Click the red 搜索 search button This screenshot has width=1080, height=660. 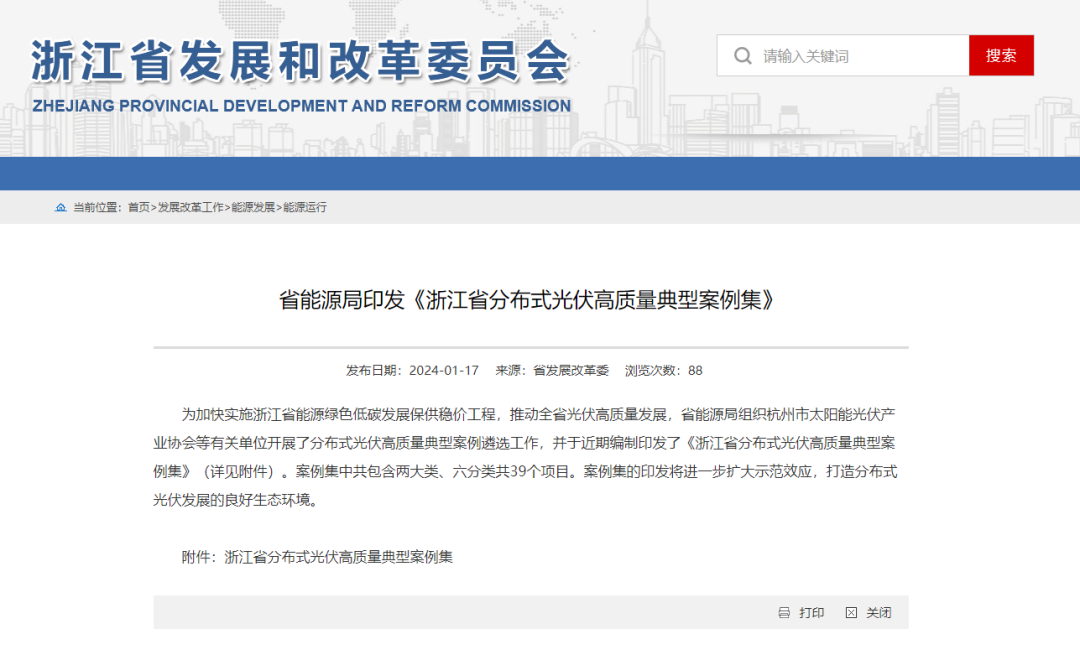(1001, 55)
